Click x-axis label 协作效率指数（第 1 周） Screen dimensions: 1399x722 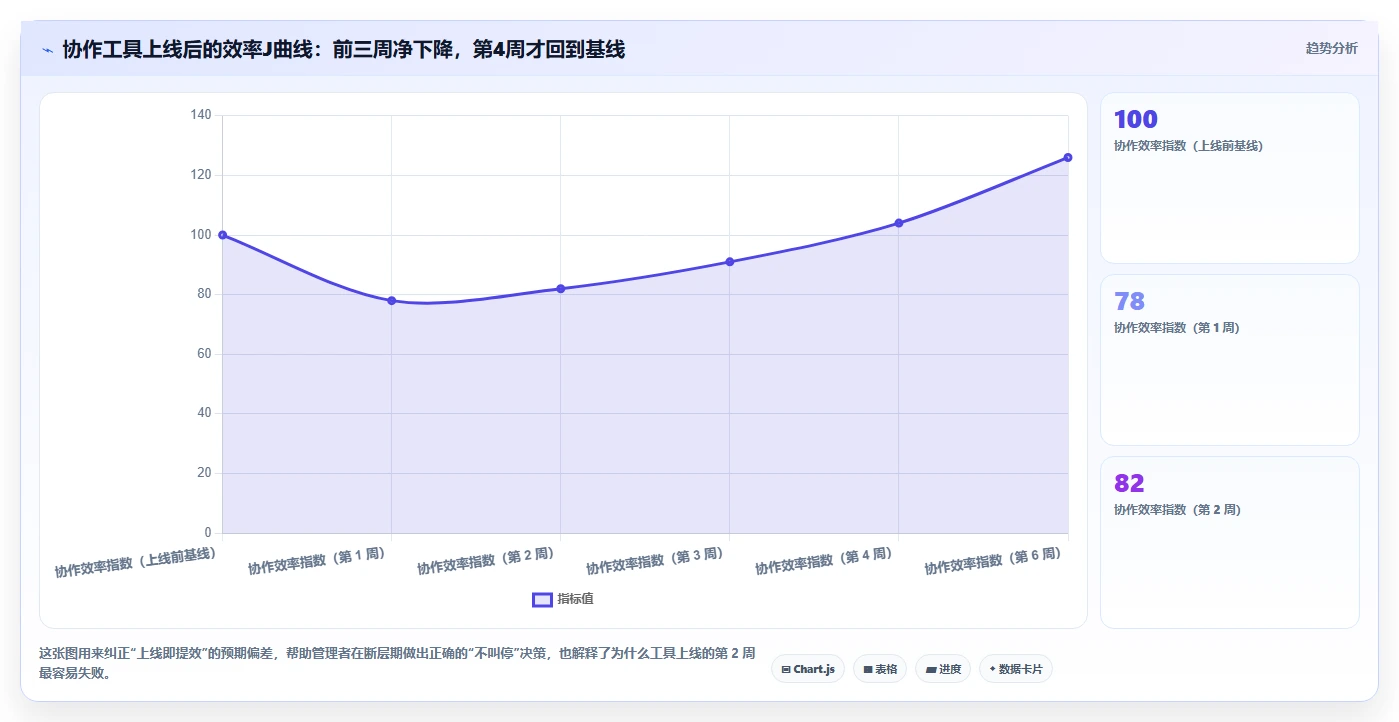[316, 561]
